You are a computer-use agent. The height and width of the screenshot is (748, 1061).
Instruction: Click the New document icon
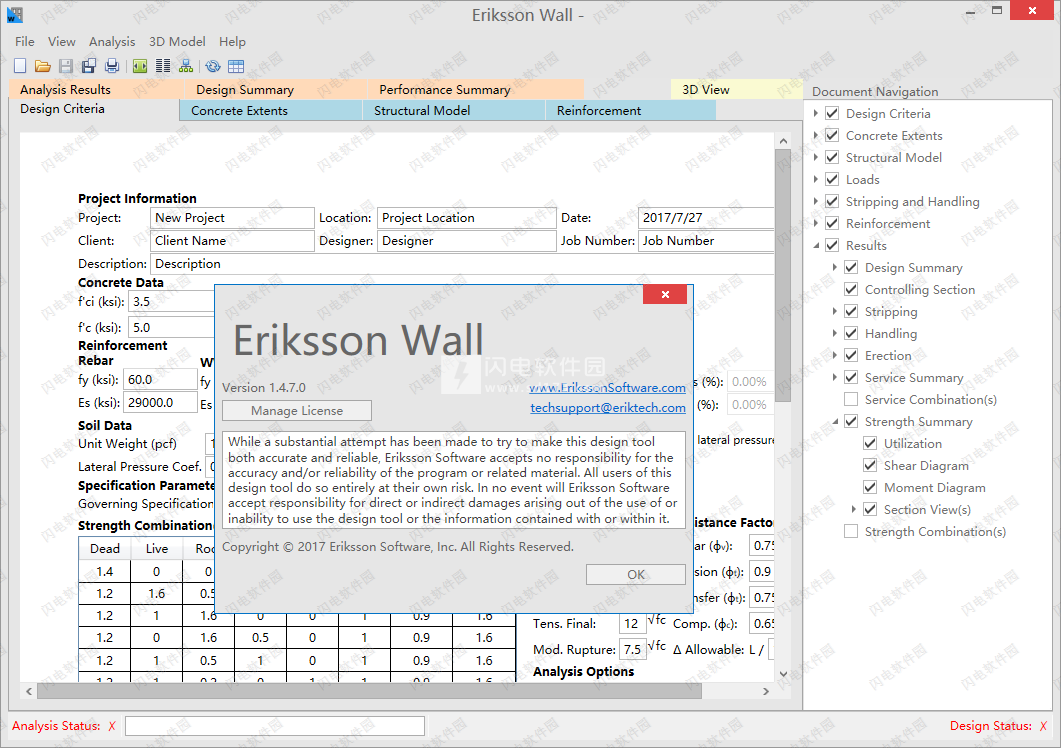[20, 66]
